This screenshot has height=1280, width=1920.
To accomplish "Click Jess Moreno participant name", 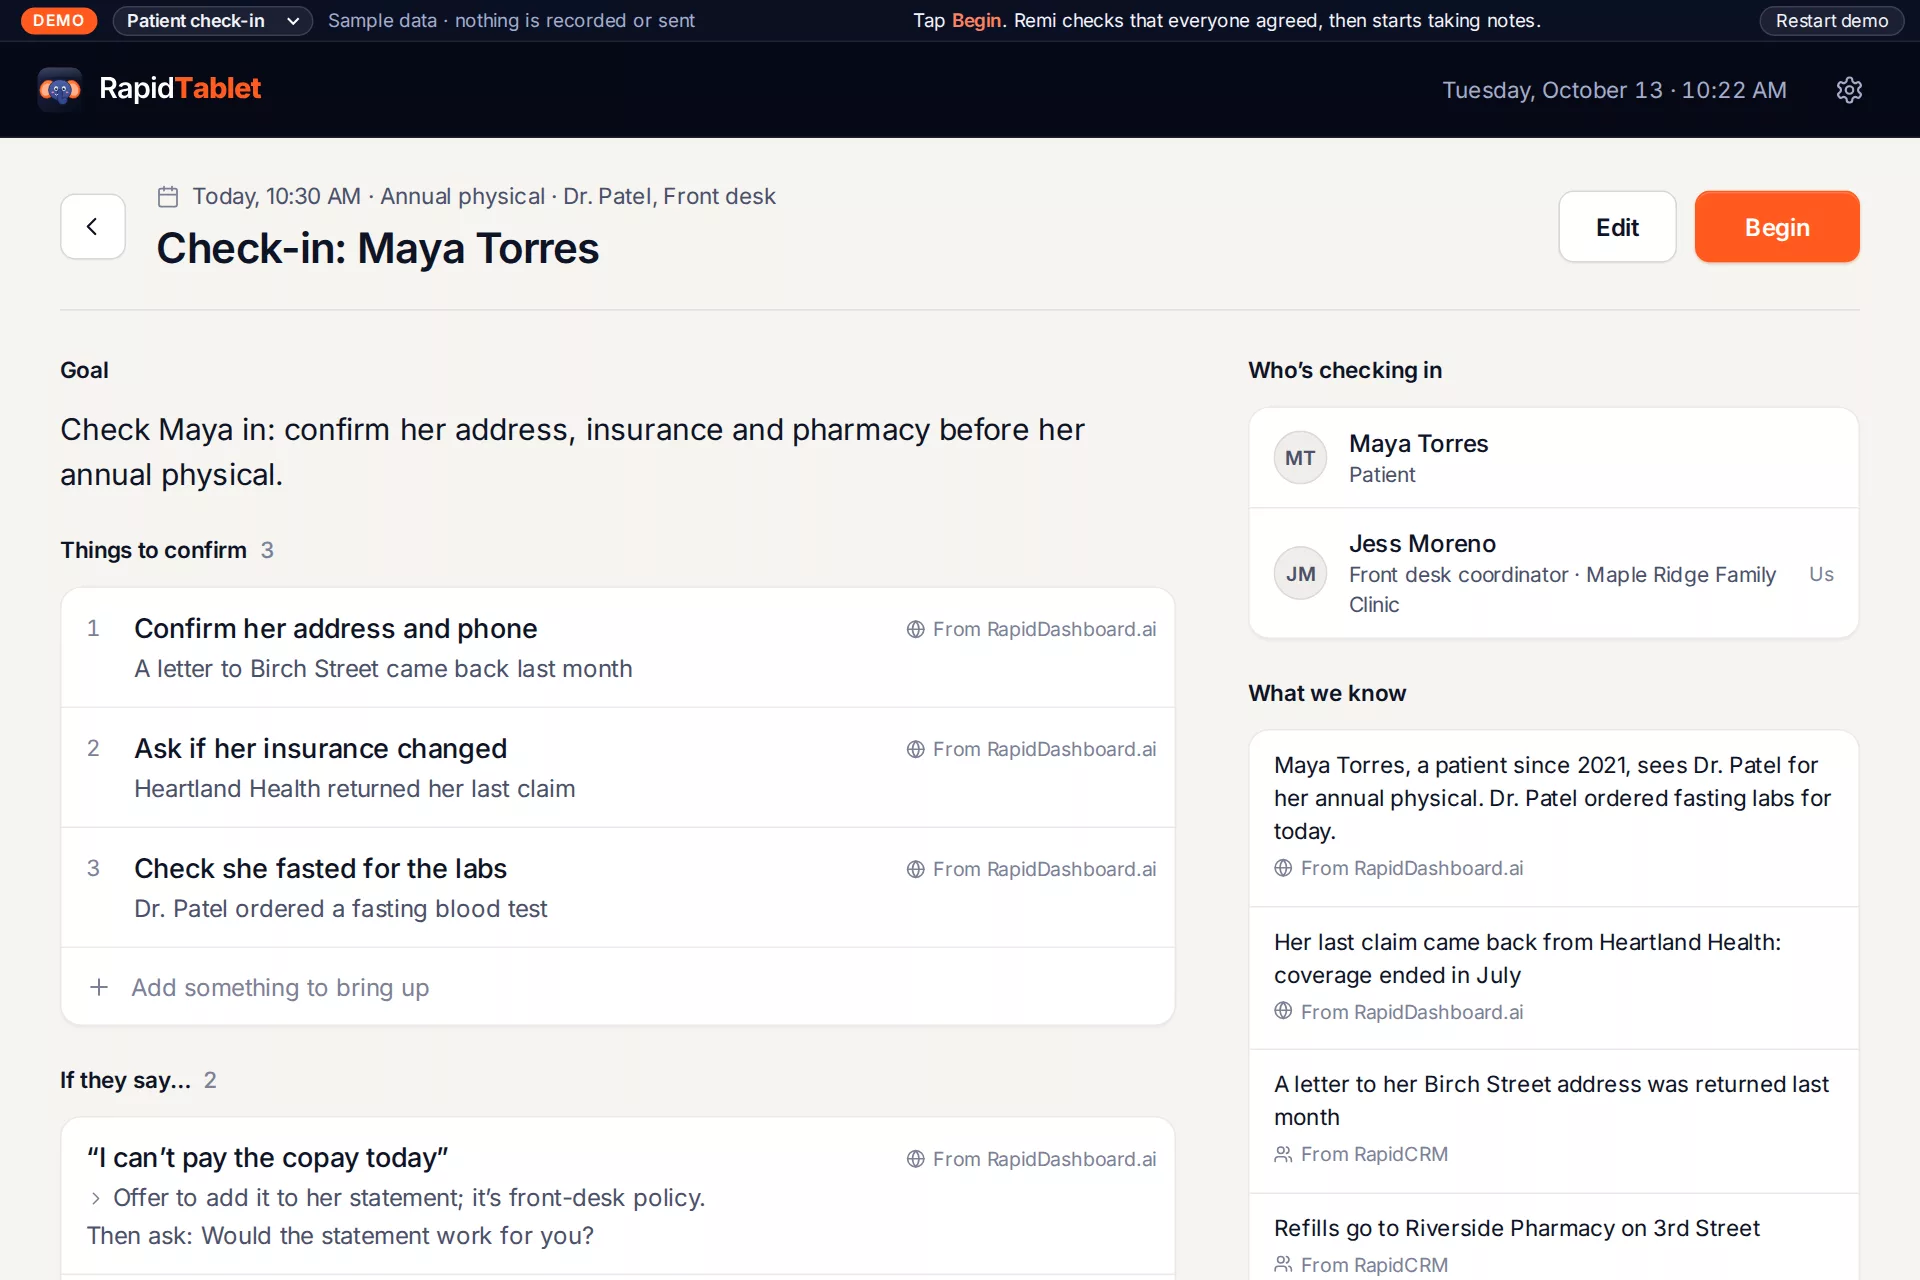I will click(x=1422, y=543).
